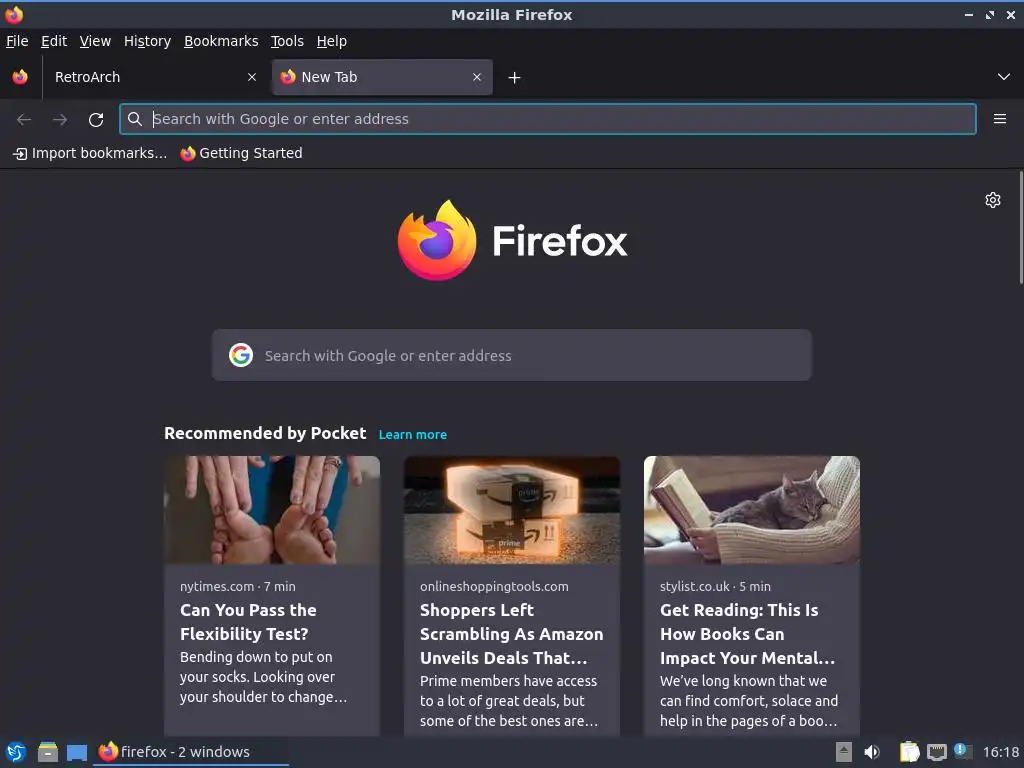Focus the top address bar field
Viewport: 1024px width, 768px height.
[547, 119]
